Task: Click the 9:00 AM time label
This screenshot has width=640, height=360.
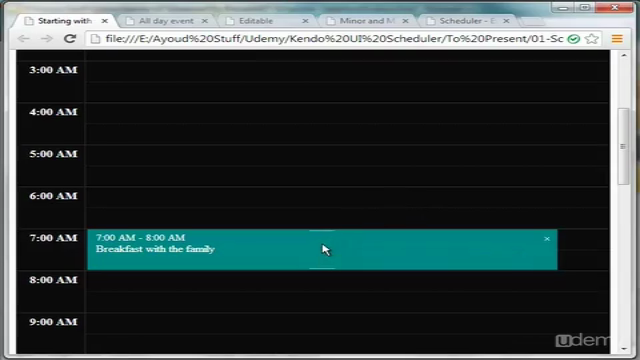Action: click(53, 322)
